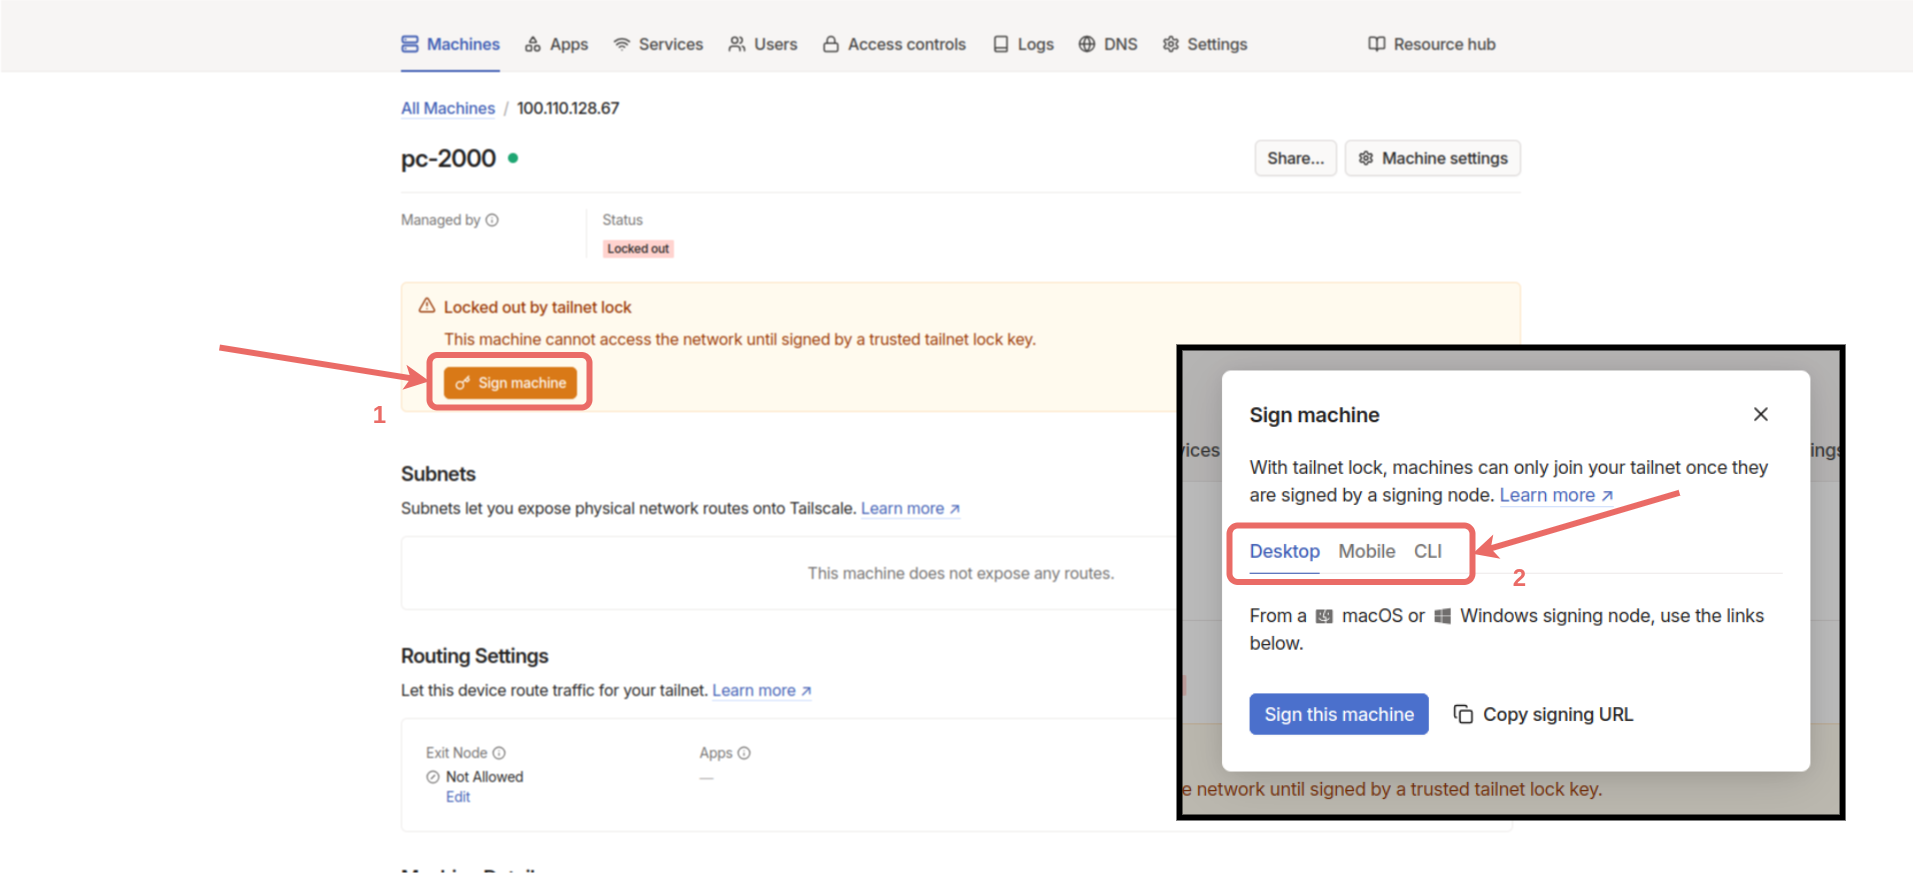The width and height of the screenshot is (1913, 873).
Task: View the Logs tab
Action: pos(1023,44)
